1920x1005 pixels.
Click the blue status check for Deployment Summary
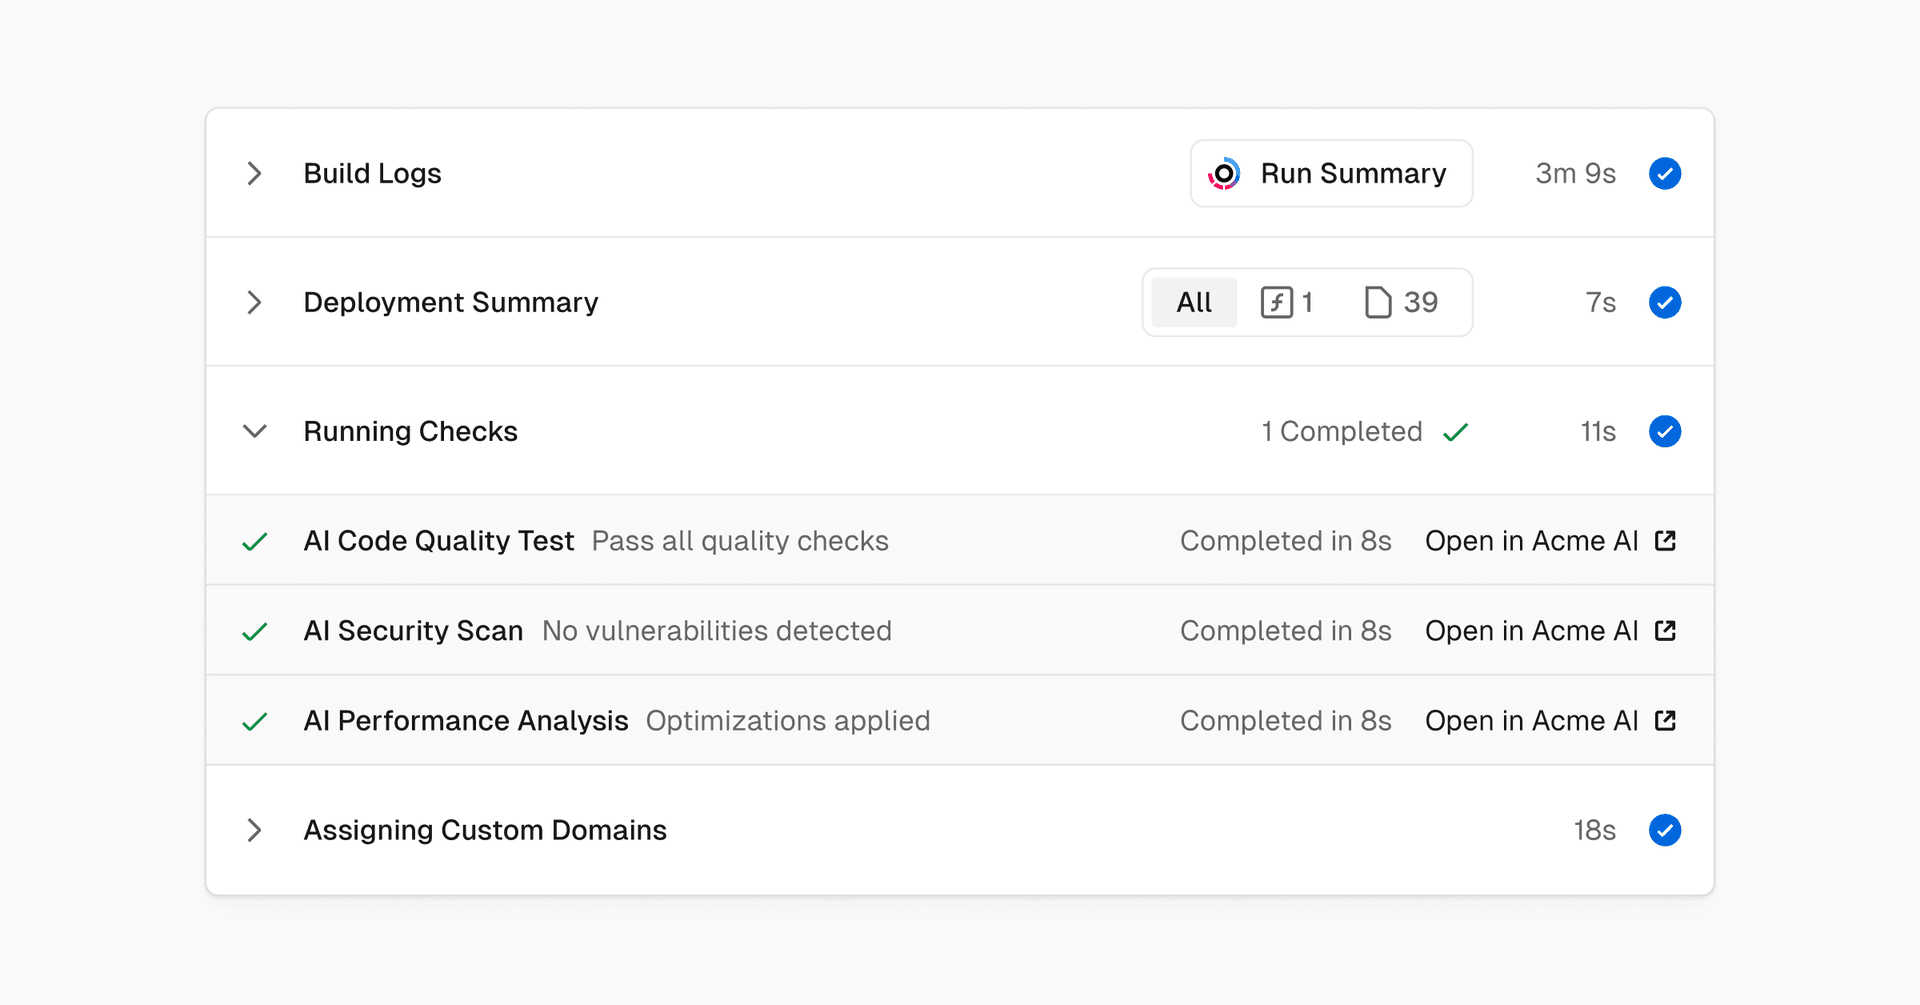1664,302
